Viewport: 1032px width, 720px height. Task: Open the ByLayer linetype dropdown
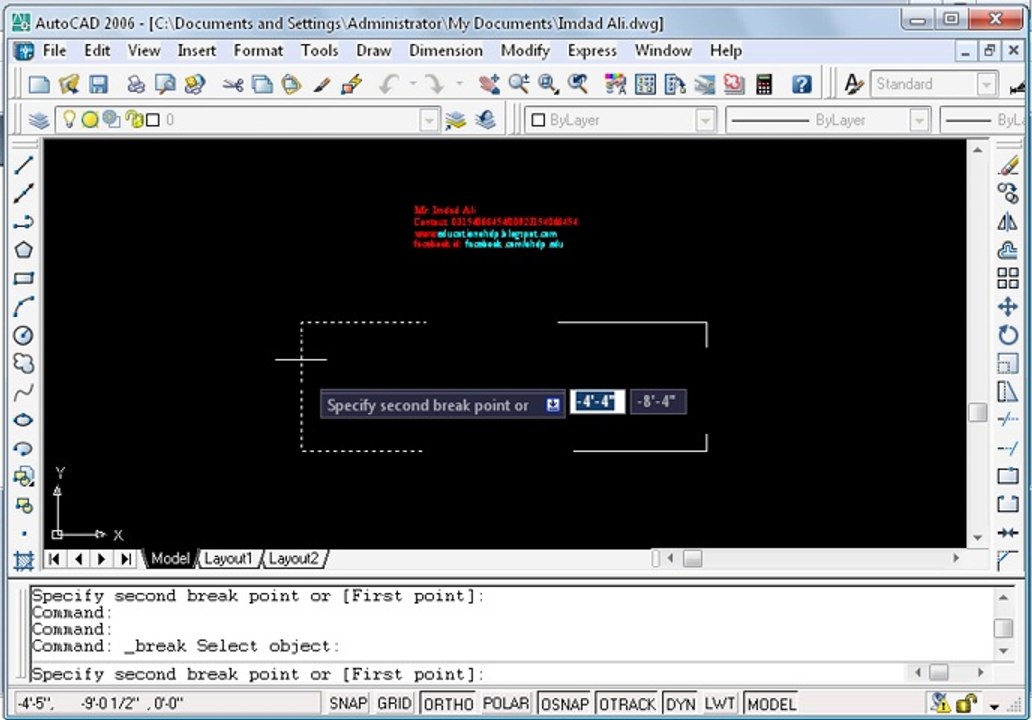coord(919,120)
